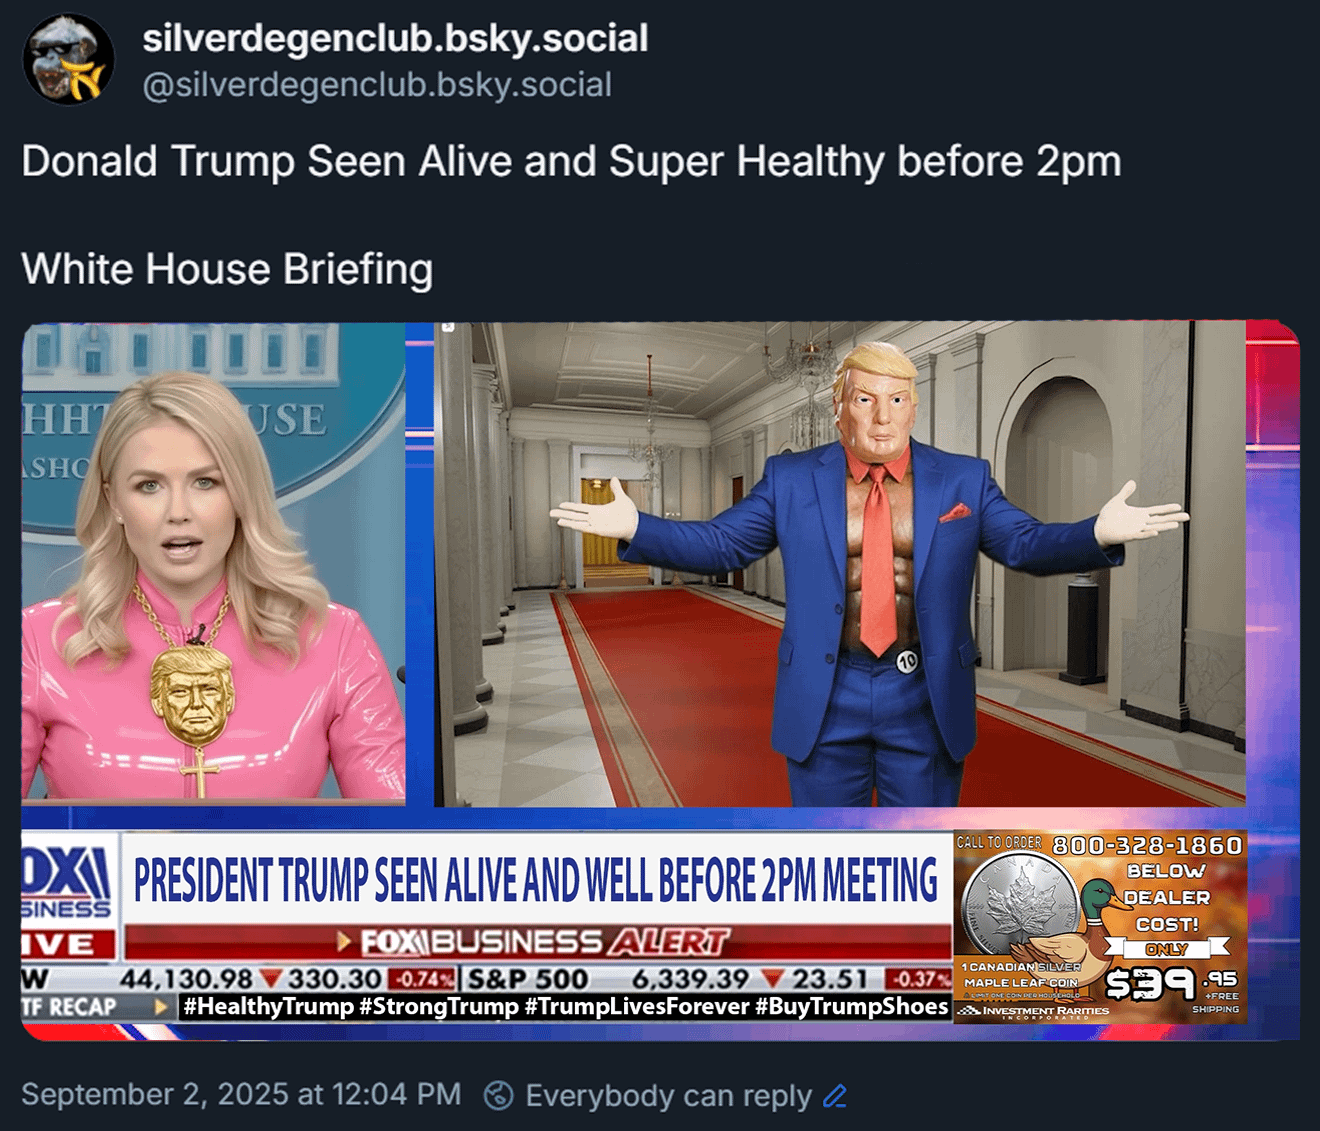Screen dimensions: 1320x1131
Task: Click the silver maple leaf coin
Action: (x=1020, y=908)
